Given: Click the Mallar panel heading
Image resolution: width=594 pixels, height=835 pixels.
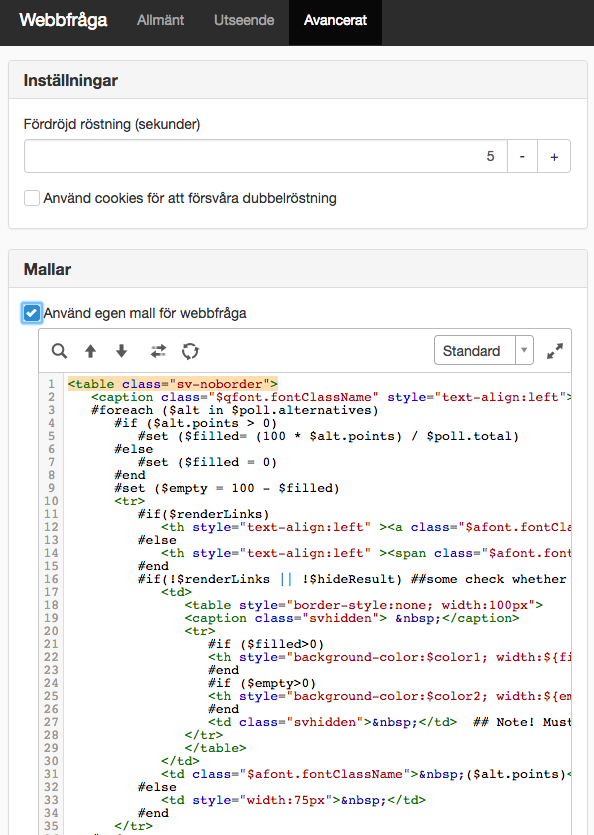Looking at the screenshot, I should point(47,269).
